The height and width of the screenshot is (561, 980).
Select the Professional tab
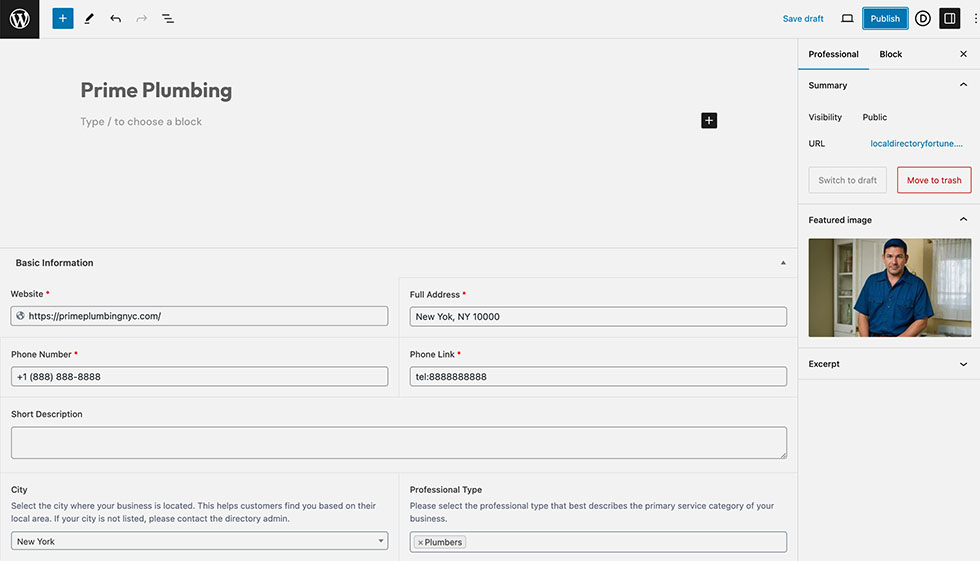tap(833, 54)
